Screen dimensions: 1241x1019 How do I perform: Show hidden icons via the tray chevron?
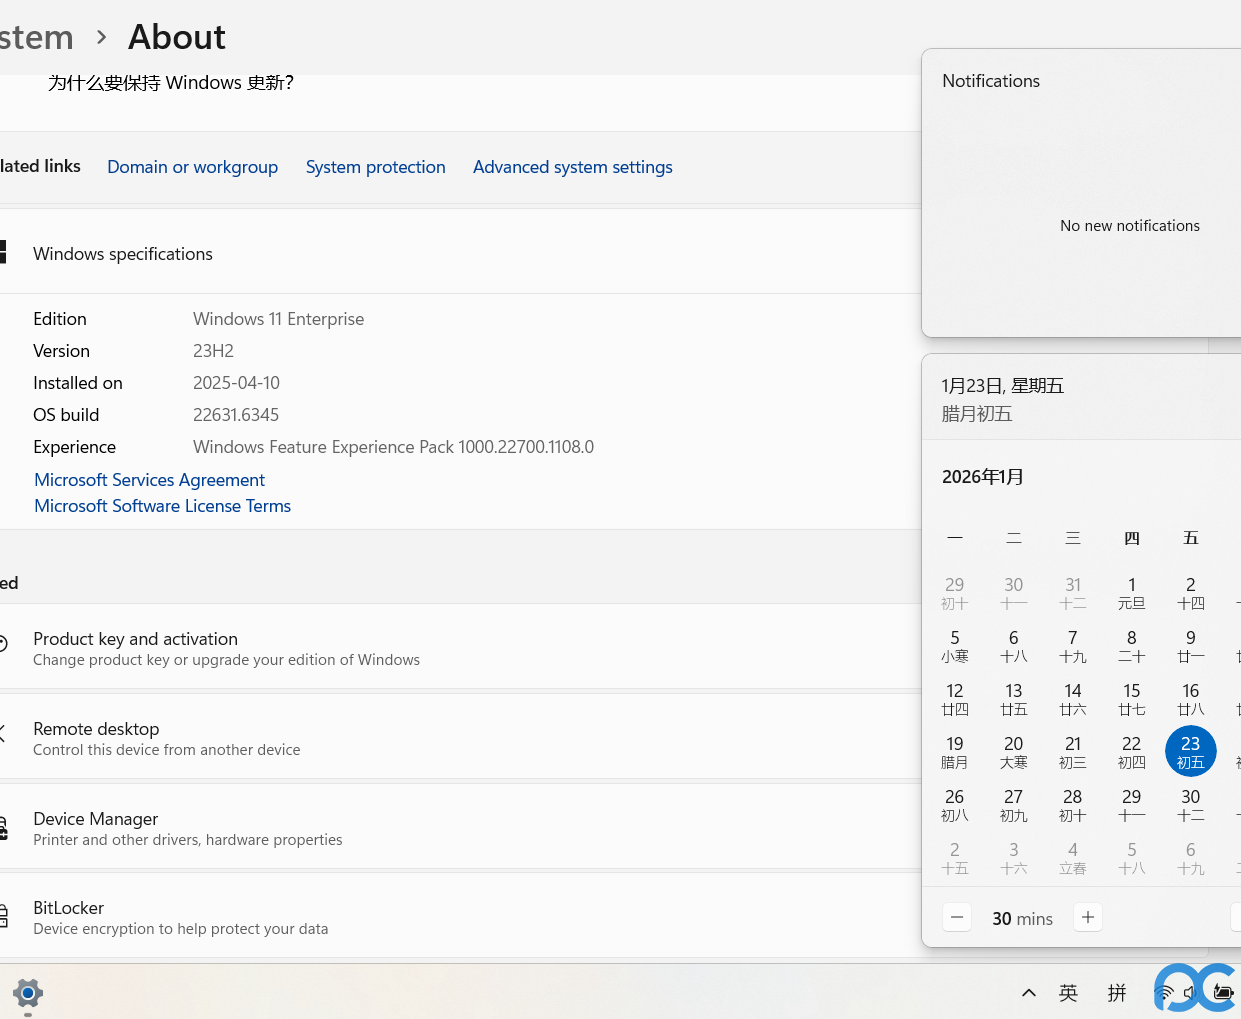tap(1028, 993)
